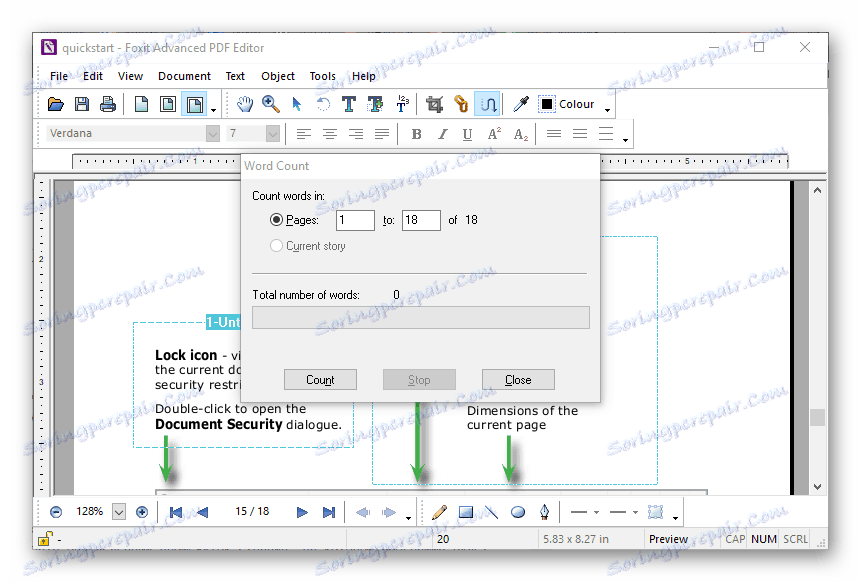Click the chain Link tool icon
Viewport: 861px width, 582px height.
pyautogui.click(x=461, y=104)
